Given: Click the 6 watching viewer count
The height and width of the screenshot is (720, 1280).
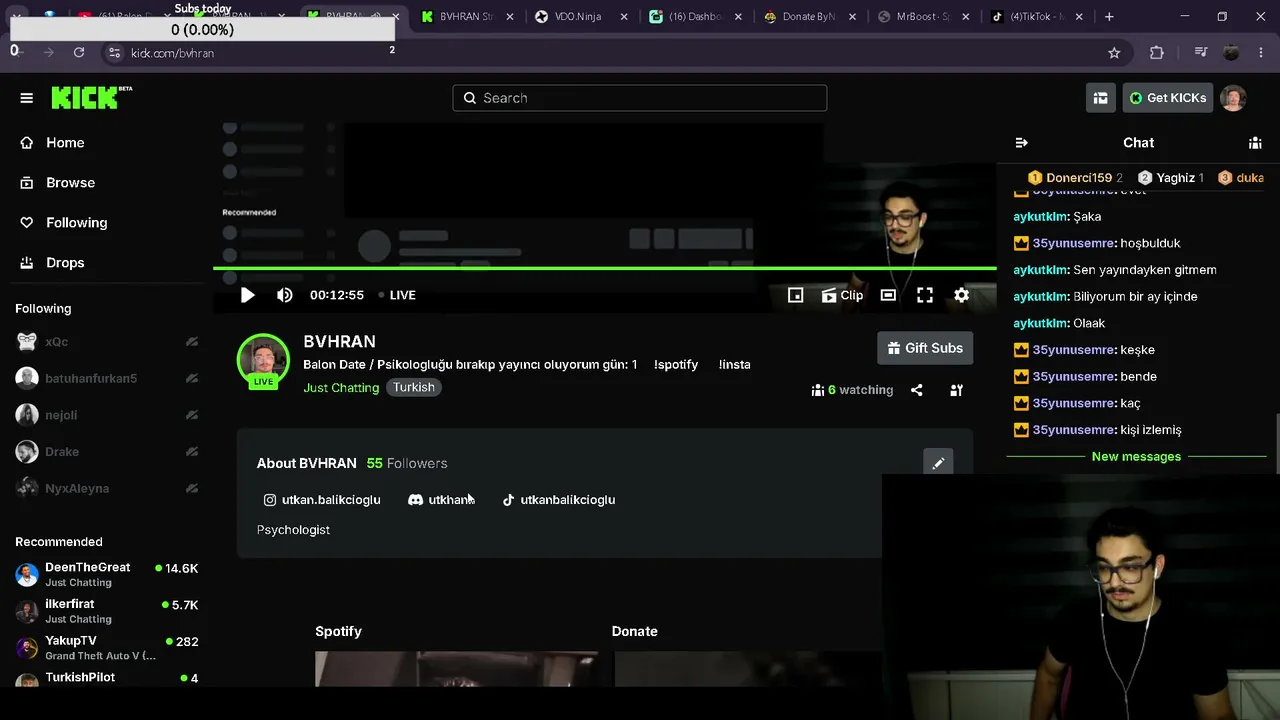Looking at the screenshot, I should 852,390.
